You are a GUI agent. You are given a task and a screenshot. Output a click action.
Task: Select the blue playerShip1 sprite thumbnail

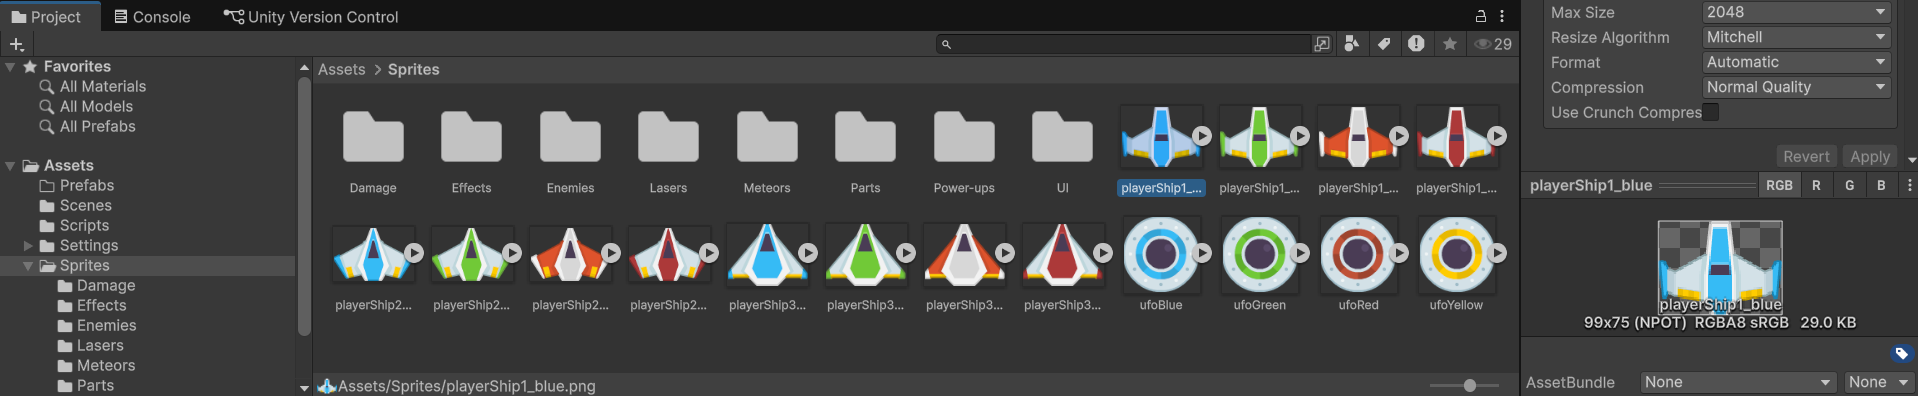[x=1160, y=136]
